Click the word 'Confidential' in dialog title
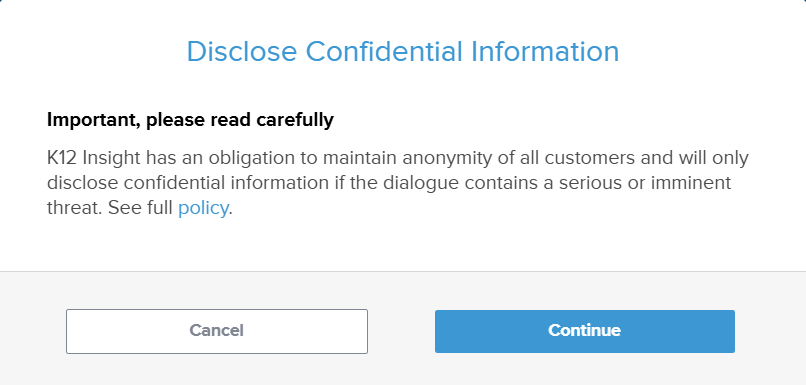The height and width of the screenshot is (385, 806). [x=377, y=51]
